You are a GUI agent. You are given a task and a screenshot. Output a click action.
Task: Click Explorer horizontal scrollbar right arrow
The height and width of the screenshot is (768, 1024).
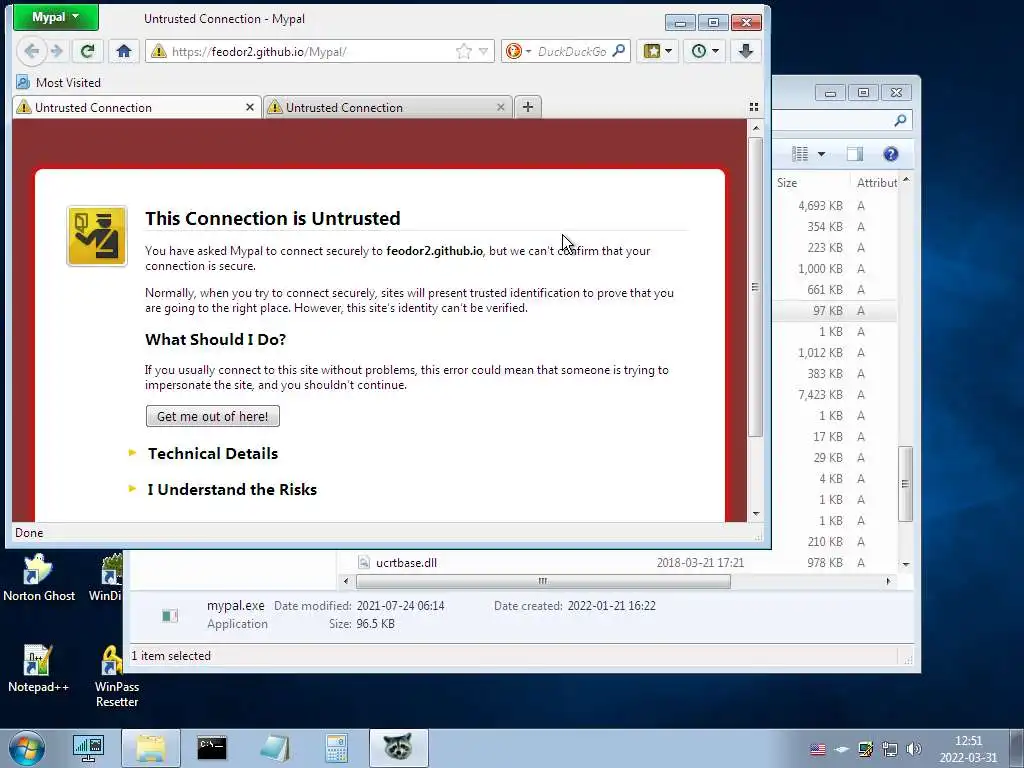click(x=888, y=581)
